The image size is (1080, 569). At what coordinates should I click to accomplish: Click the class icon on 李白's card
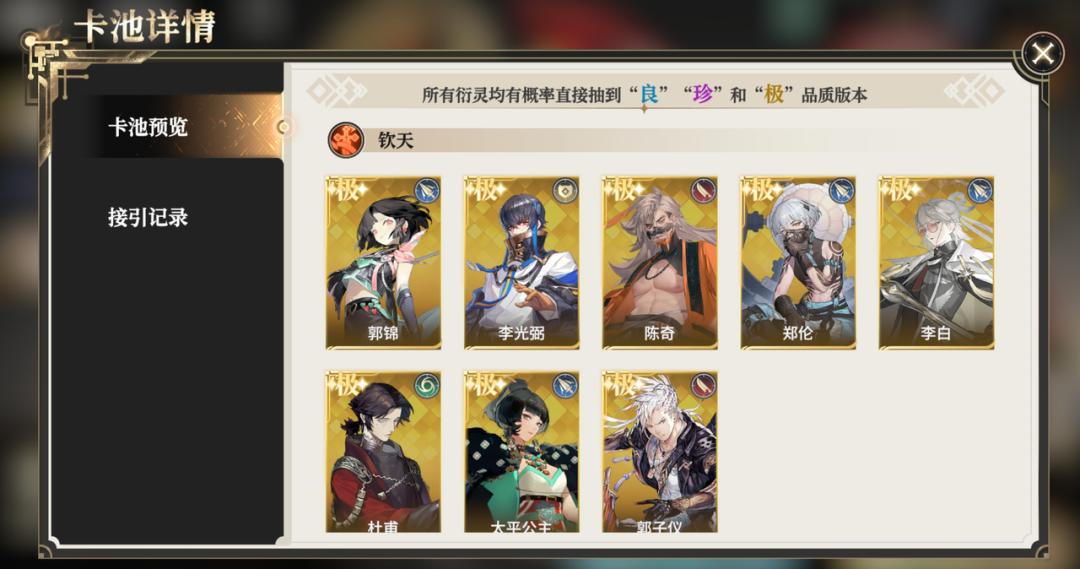pos(980,191)
